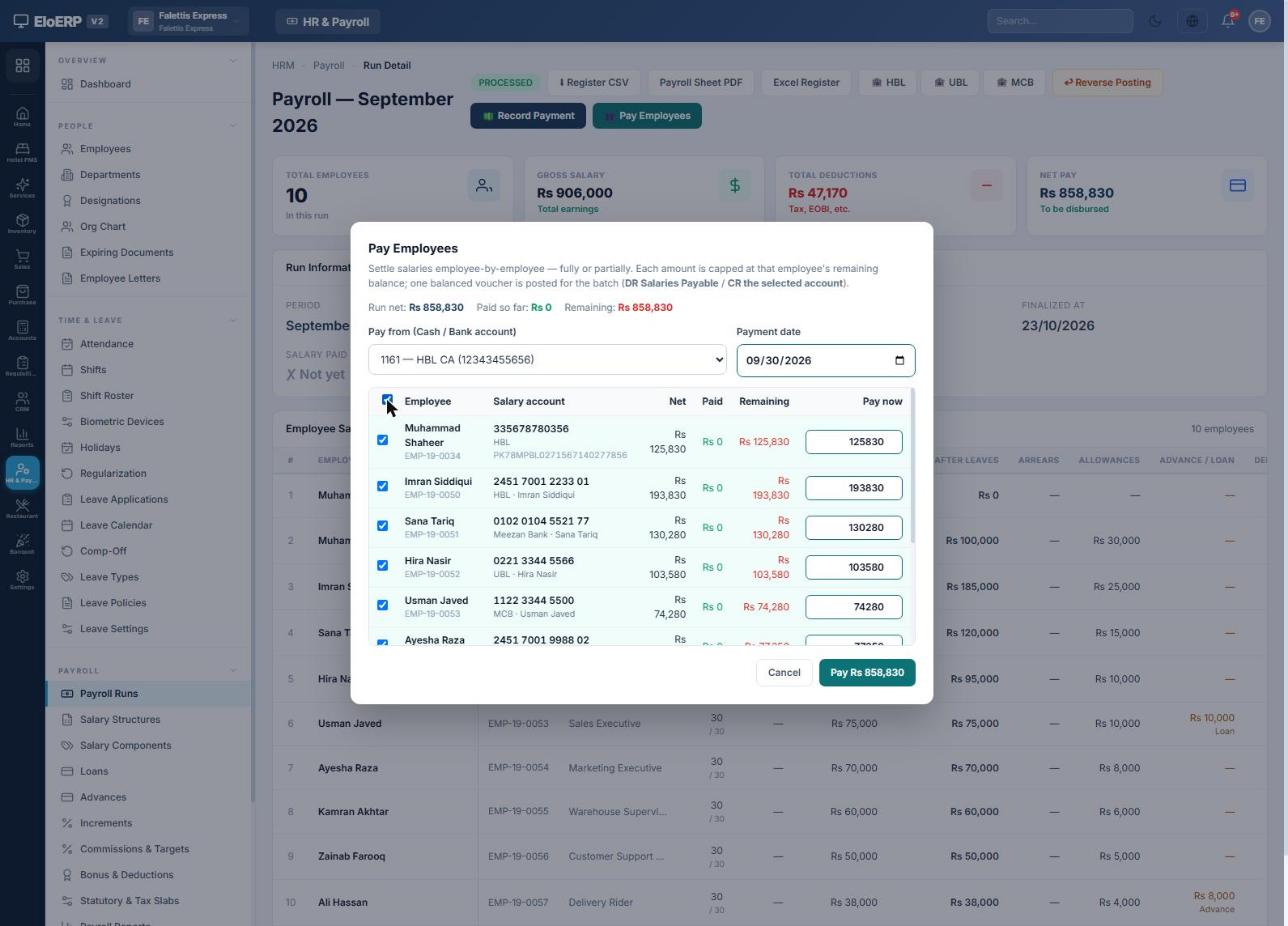Click the Reverse Posting button
The height and width of the screenshot is (926, 1288).
pos(1107,83)
